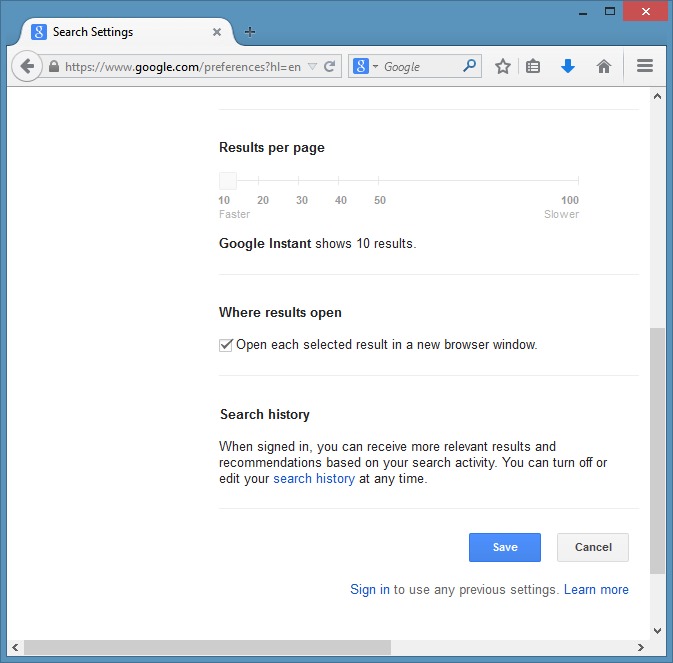Click the horizontal scrollbar right arrow
The height and width of the screenshot is (663, 673).
641,647
